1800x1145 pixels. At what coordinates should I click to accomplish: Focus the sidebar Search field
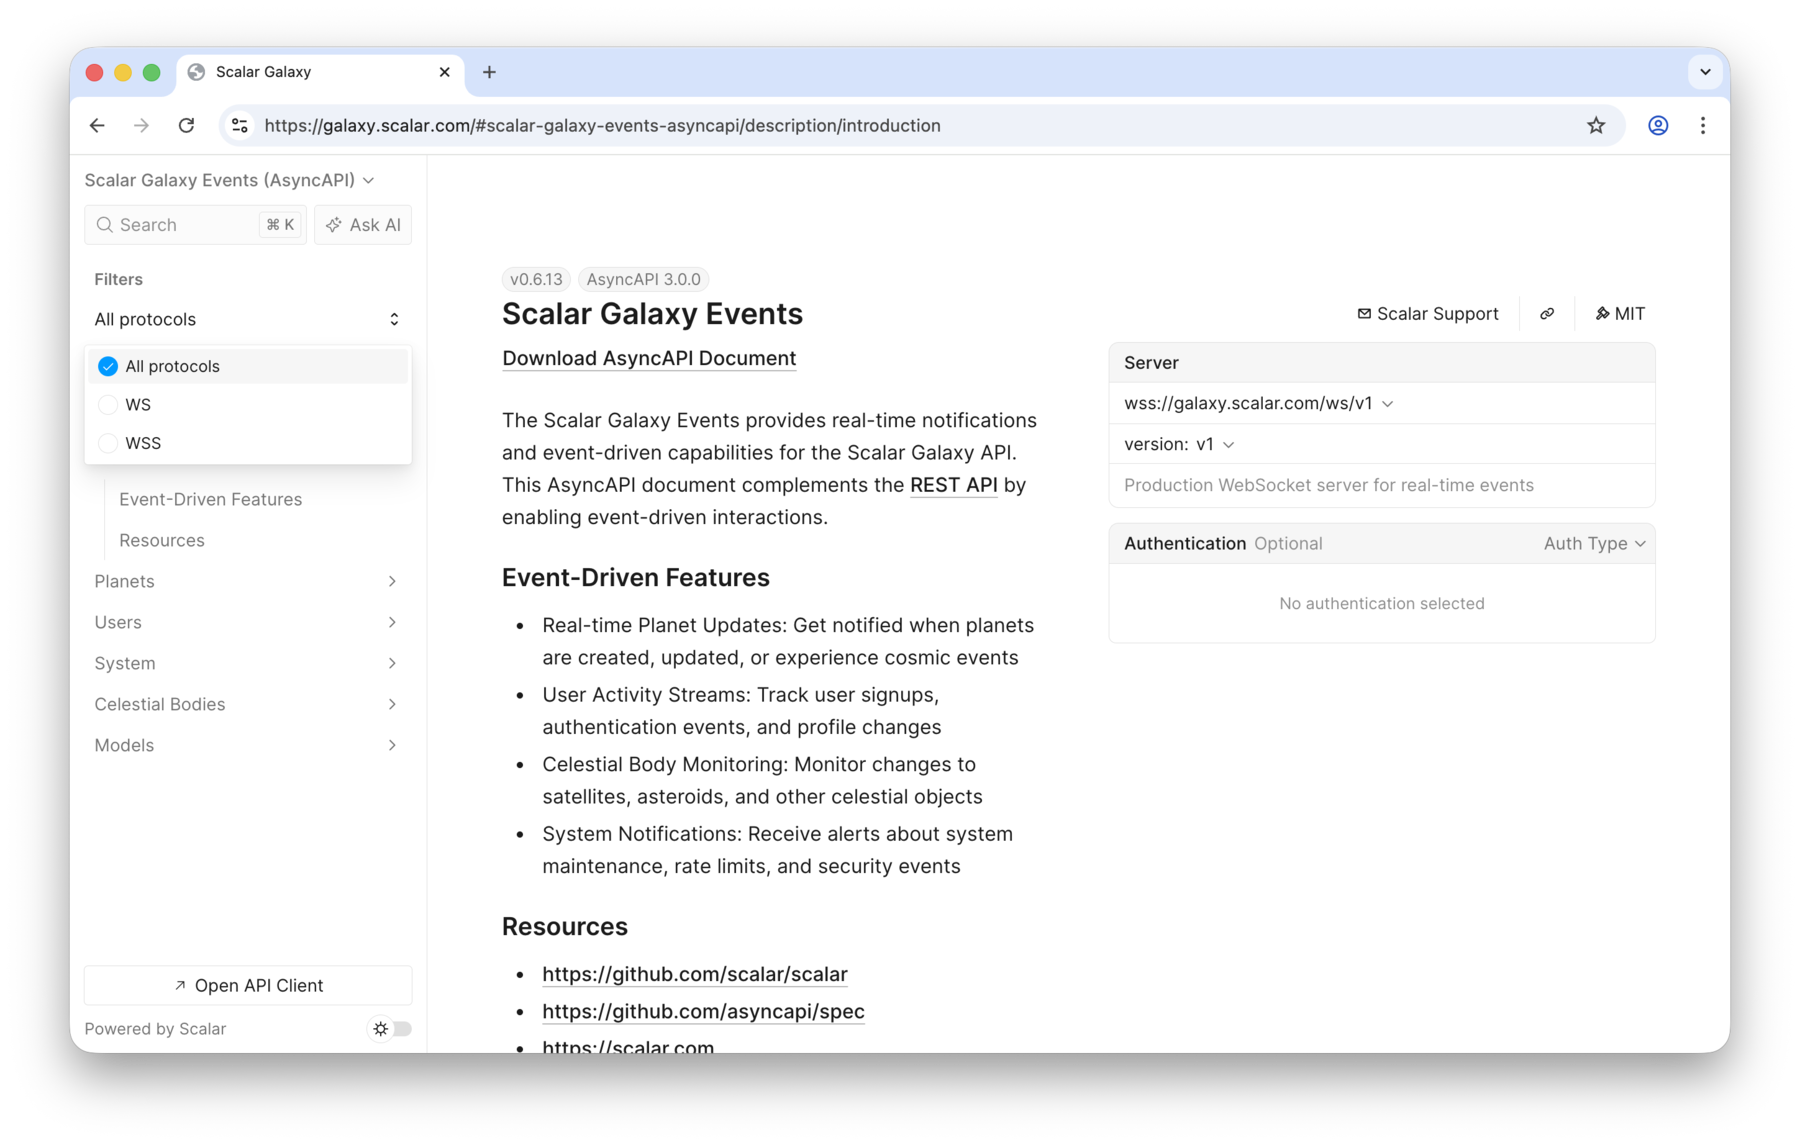pyautogui.click(x=196, y=225)
